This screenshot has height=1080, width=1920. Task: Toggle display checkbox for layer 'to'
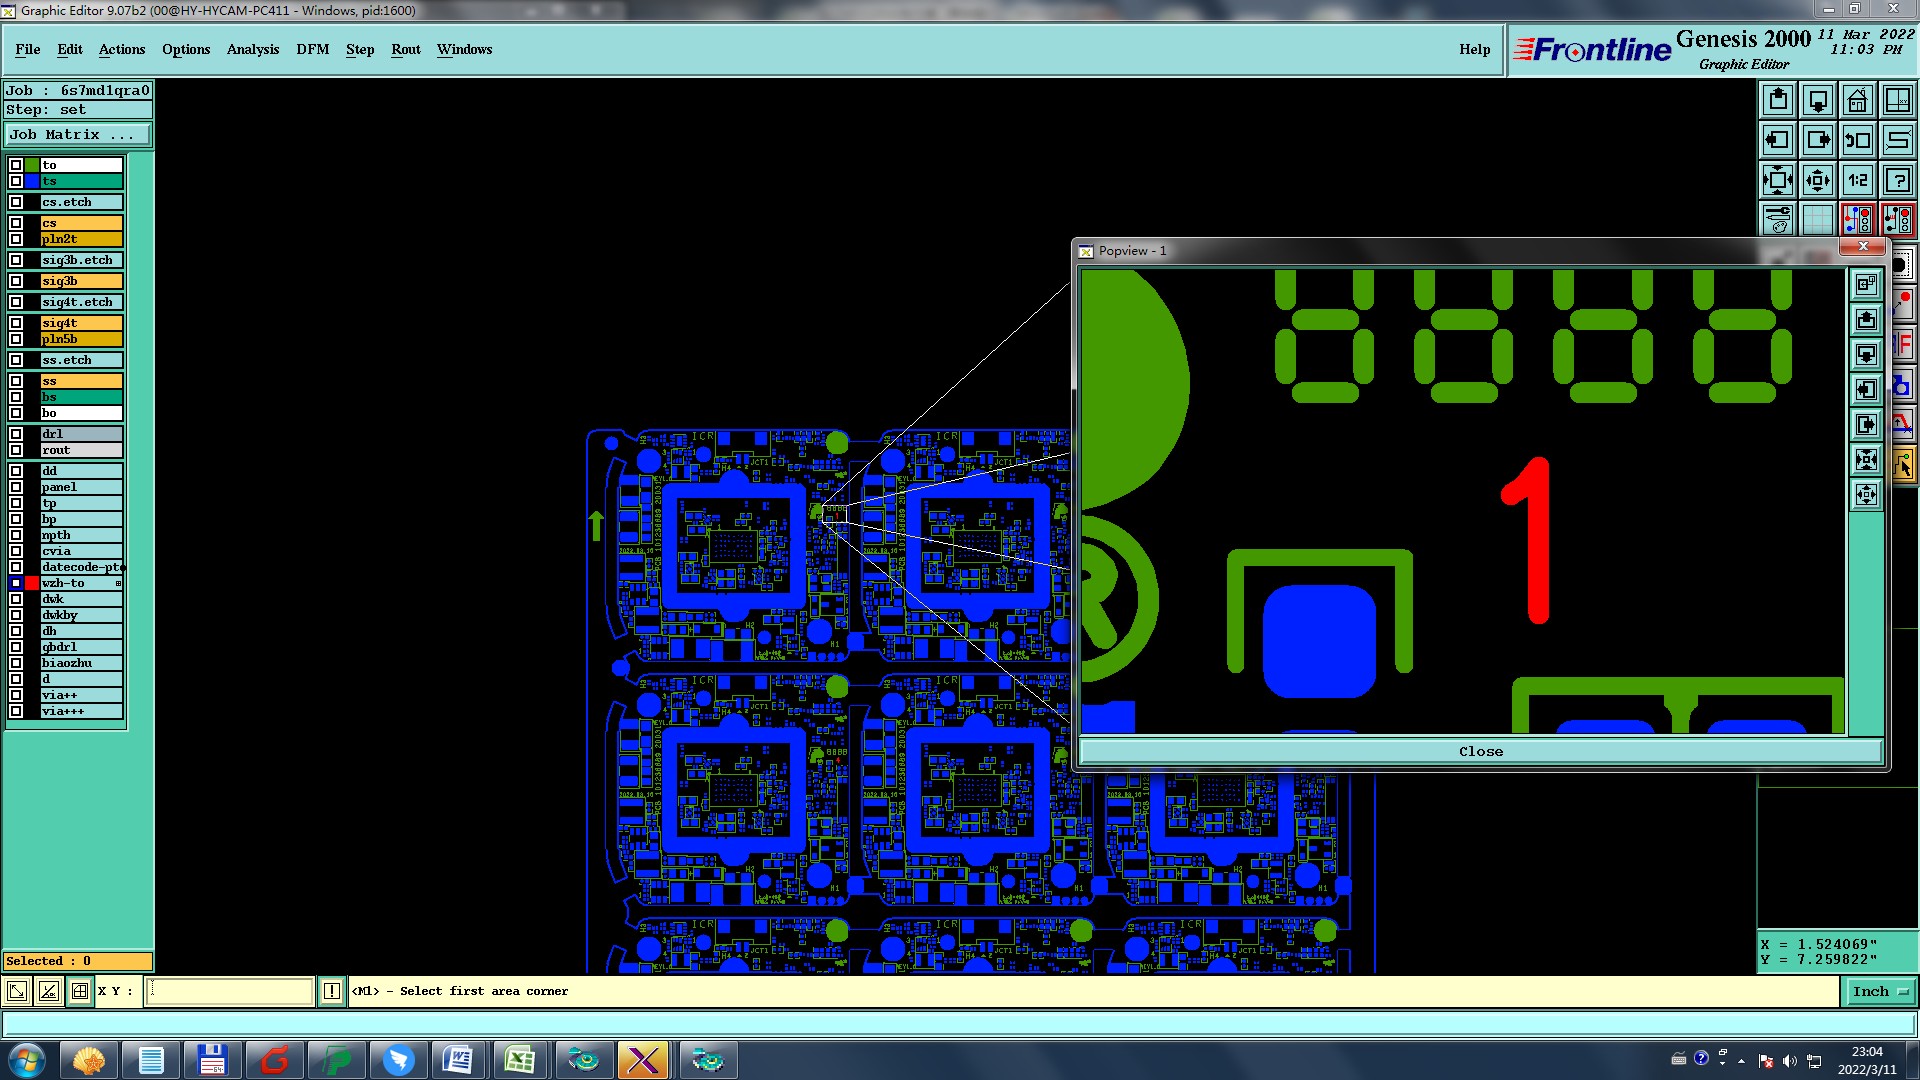[16, 165]
